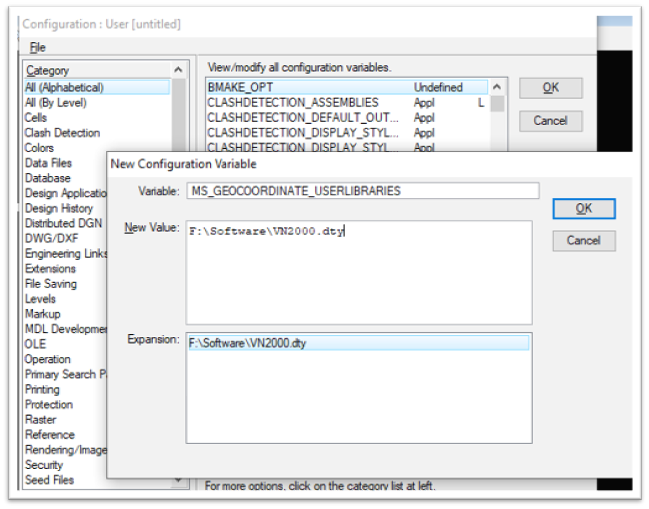Viewport: 649px width, 509px height.
Task: Choose the Security category
Action: click(x=44, y=465)
